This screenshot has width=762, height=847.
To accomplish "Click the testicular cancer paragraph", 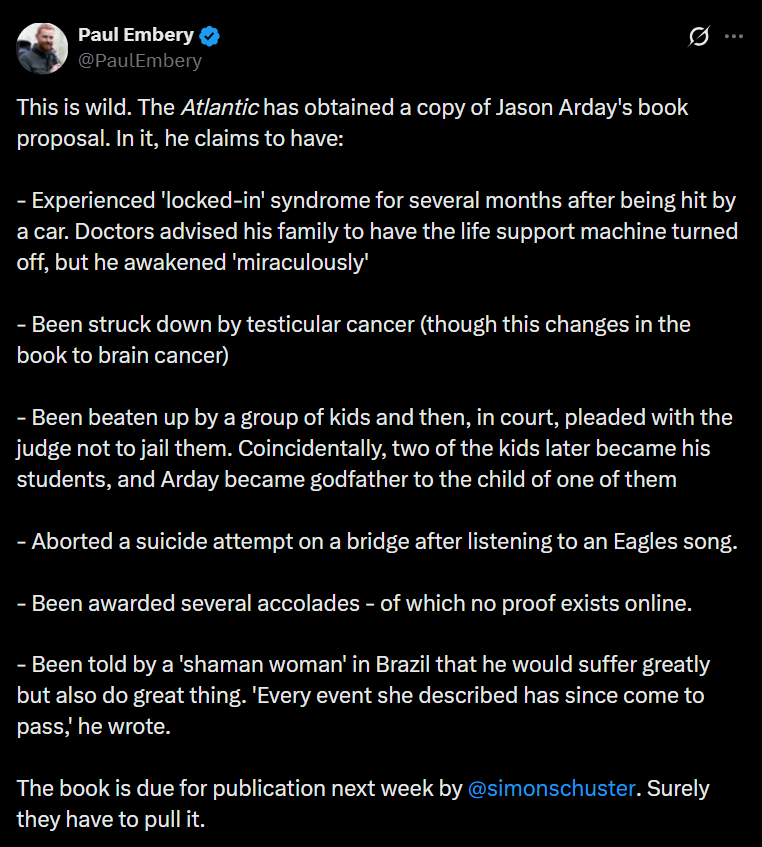I will point(354,340).
